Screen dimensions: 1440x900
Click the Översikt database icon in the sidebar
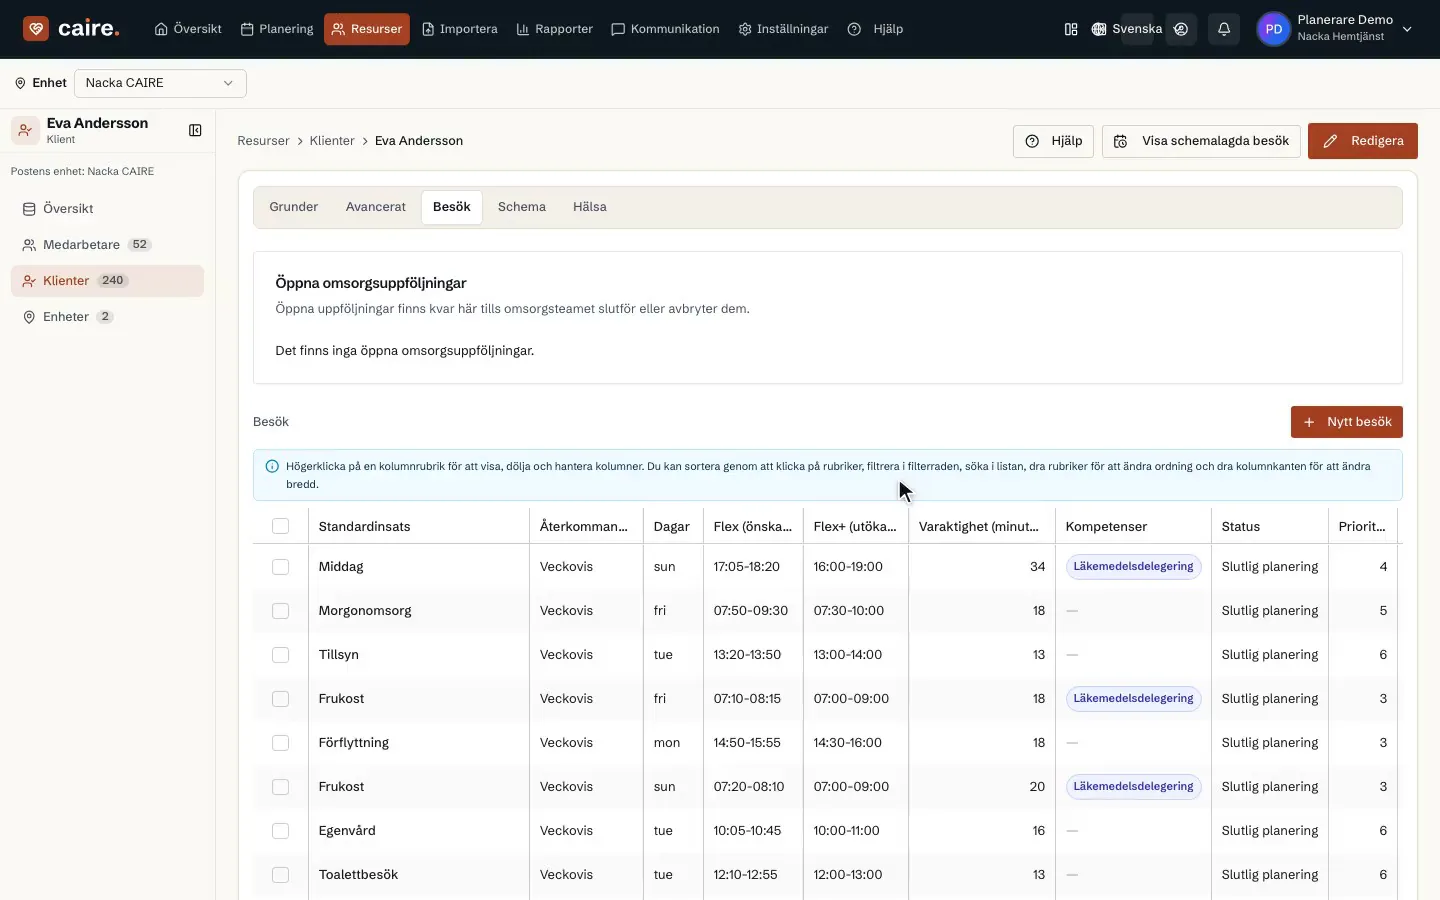tap(29, 209)
